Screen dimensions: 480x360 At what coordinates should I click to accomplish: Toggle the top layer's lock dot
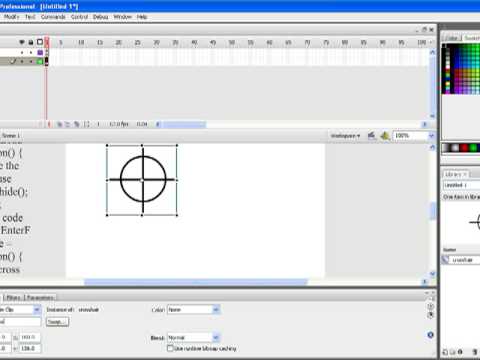31,53
